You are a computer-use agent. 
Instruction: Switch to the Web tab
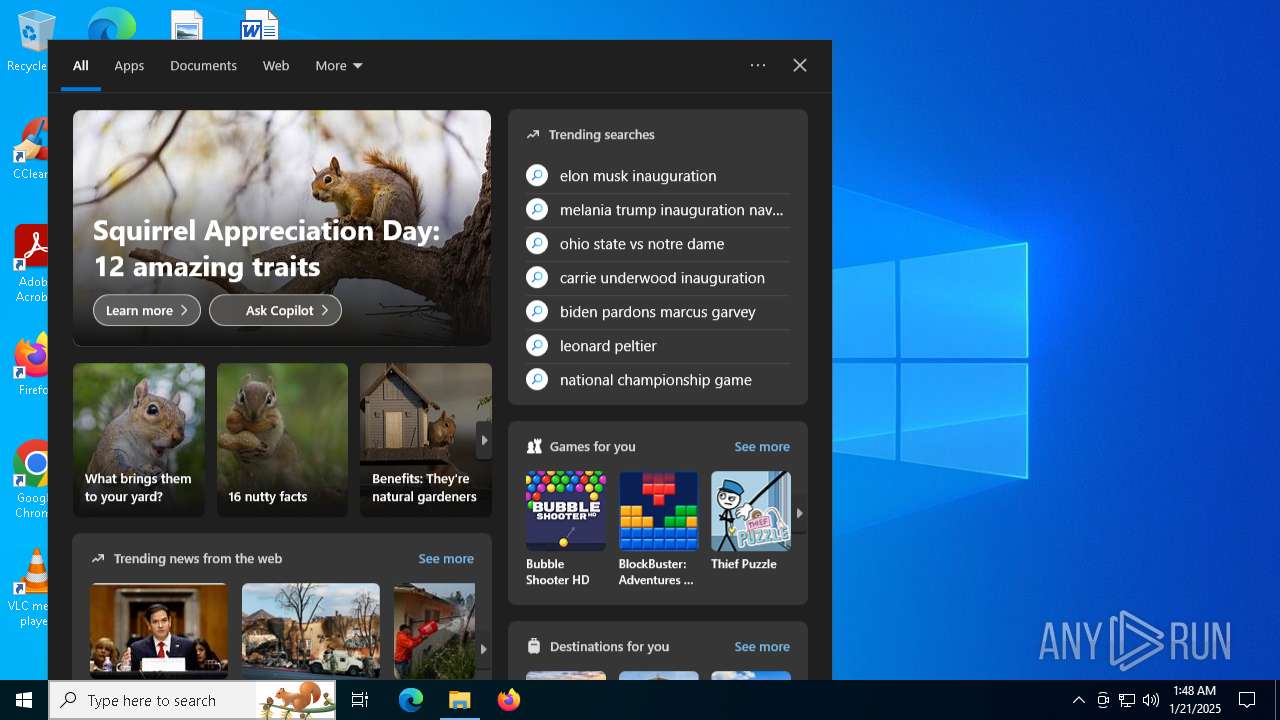point(276,66)
